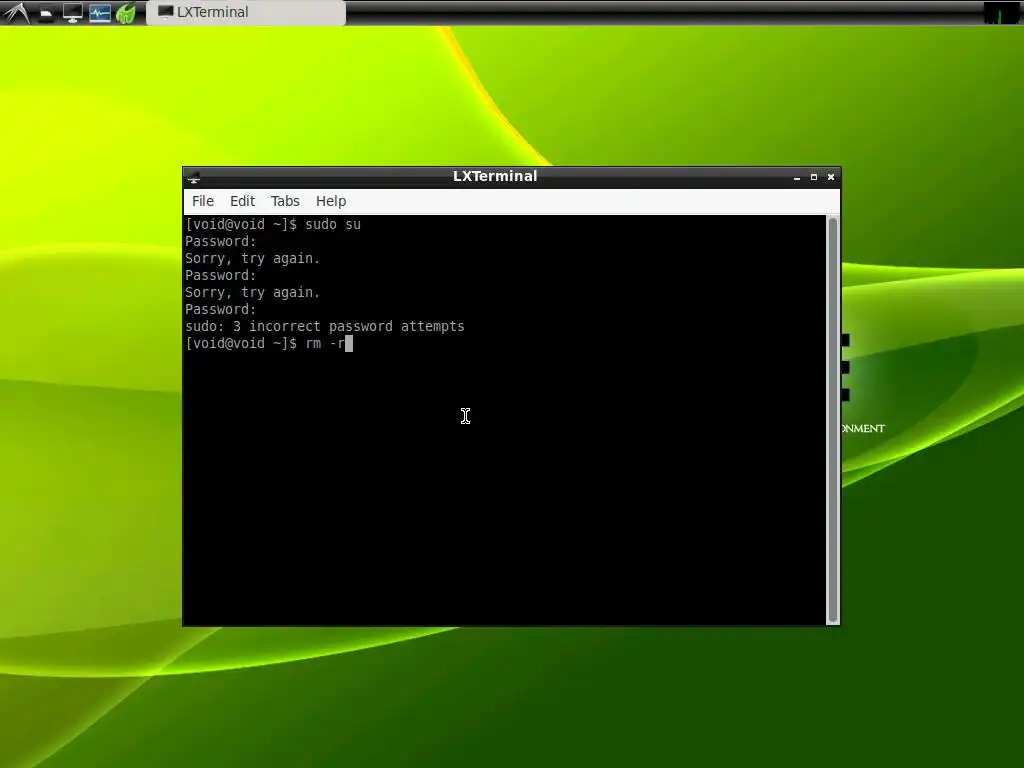Select the LXTerminal taskbar button
Image resolution: width=1024 pixels, height=768 pixels.
click(246, 12)
